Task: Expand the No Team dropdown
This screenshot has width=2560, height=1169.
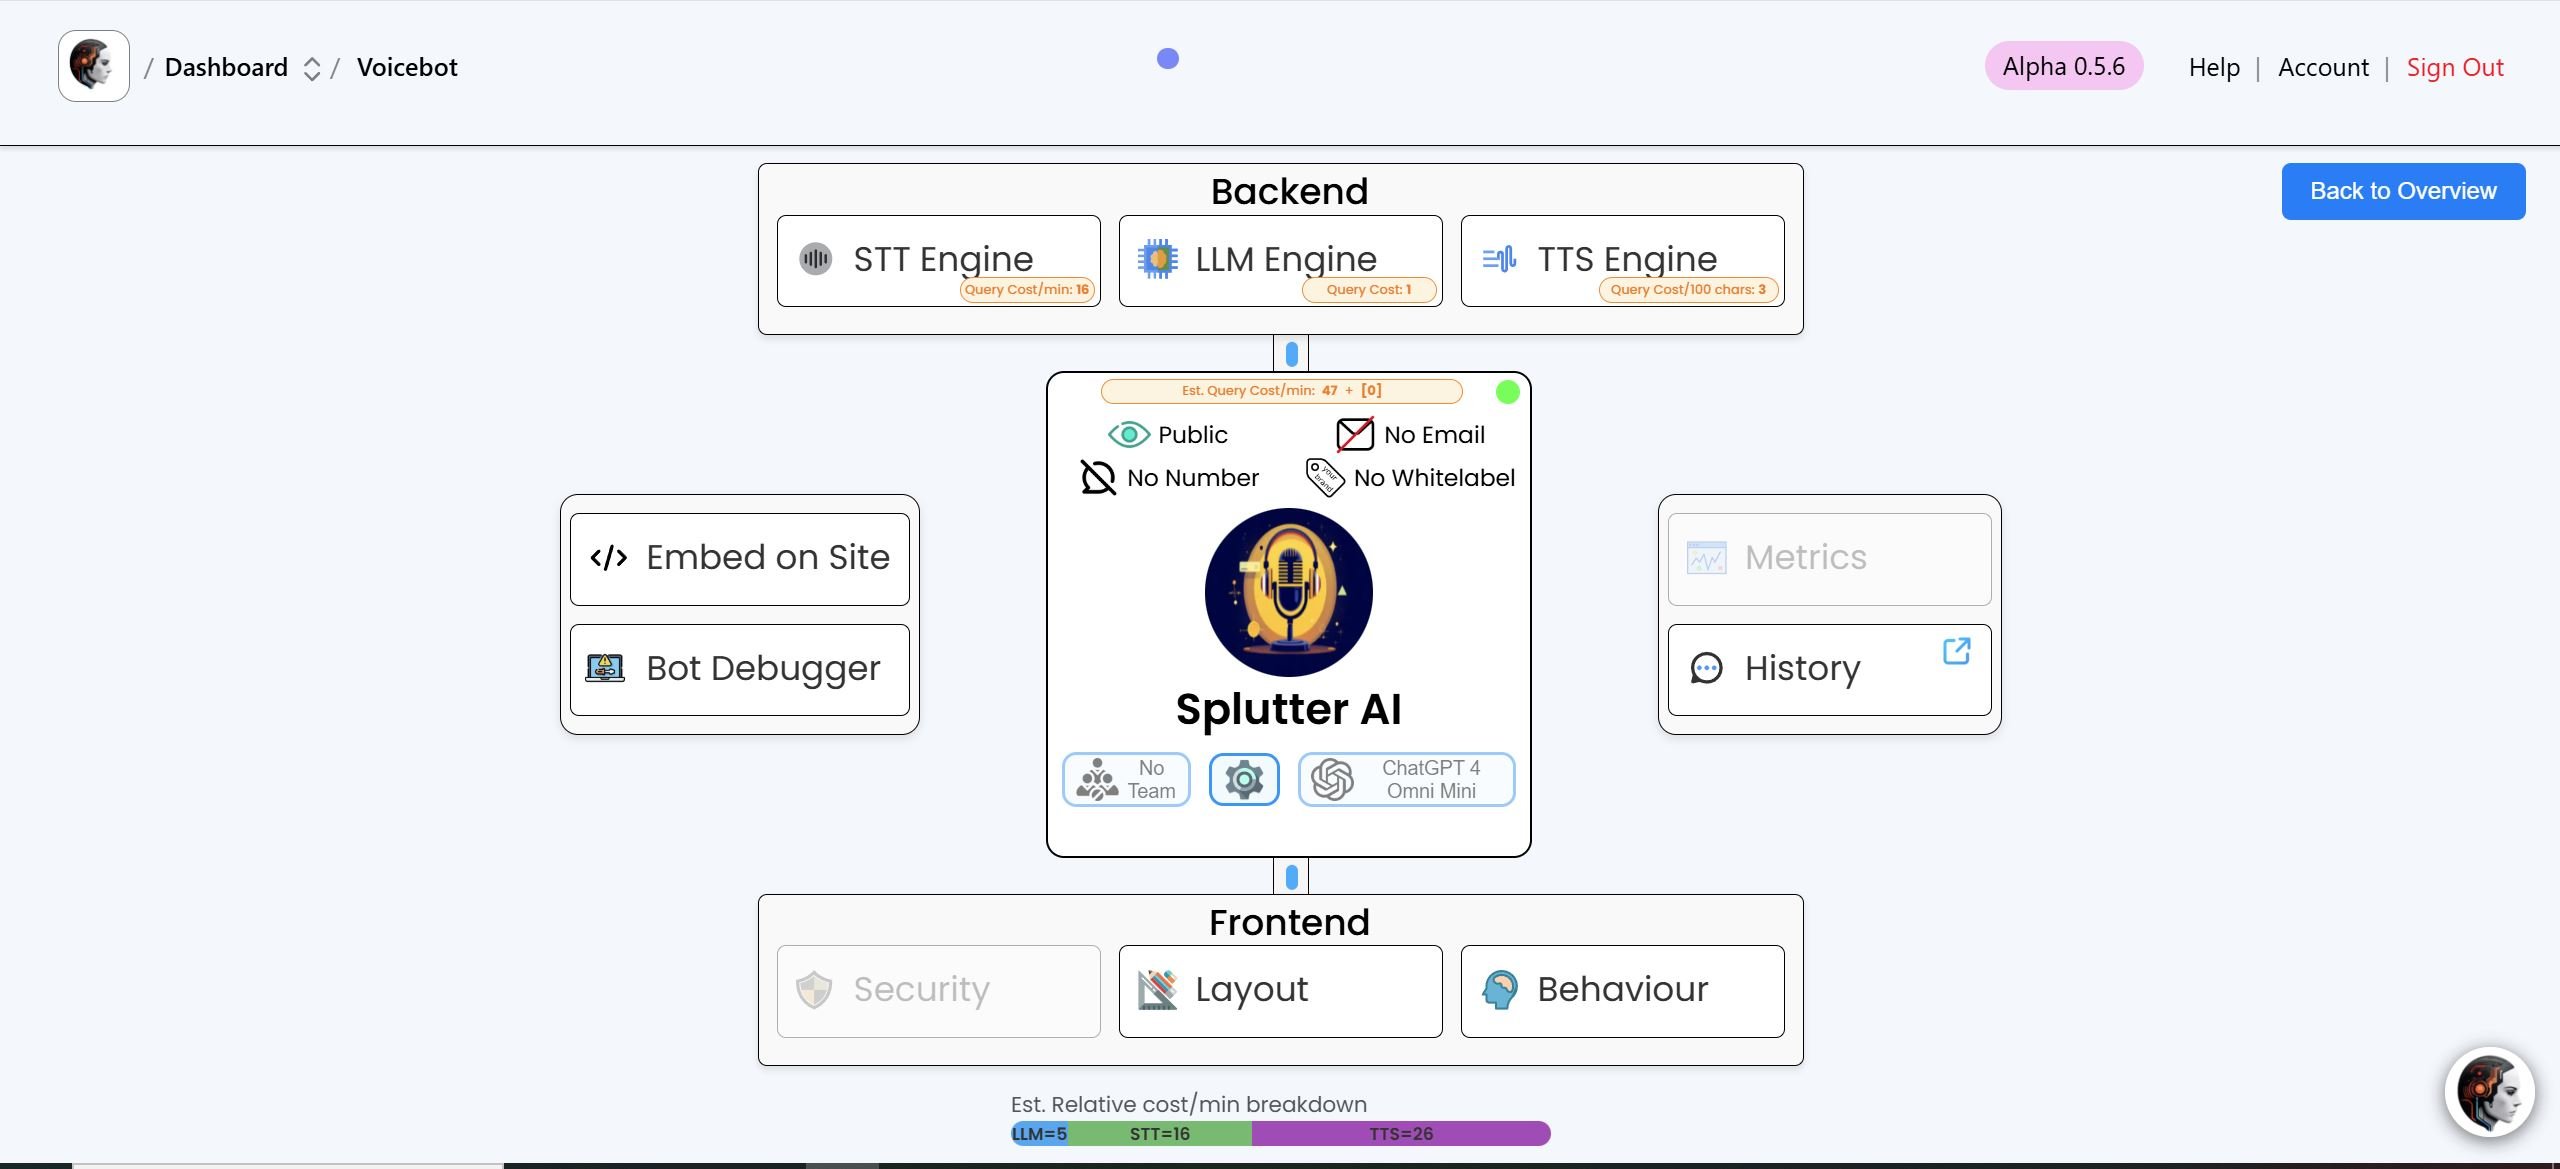Action: [x=1127, y=779]
